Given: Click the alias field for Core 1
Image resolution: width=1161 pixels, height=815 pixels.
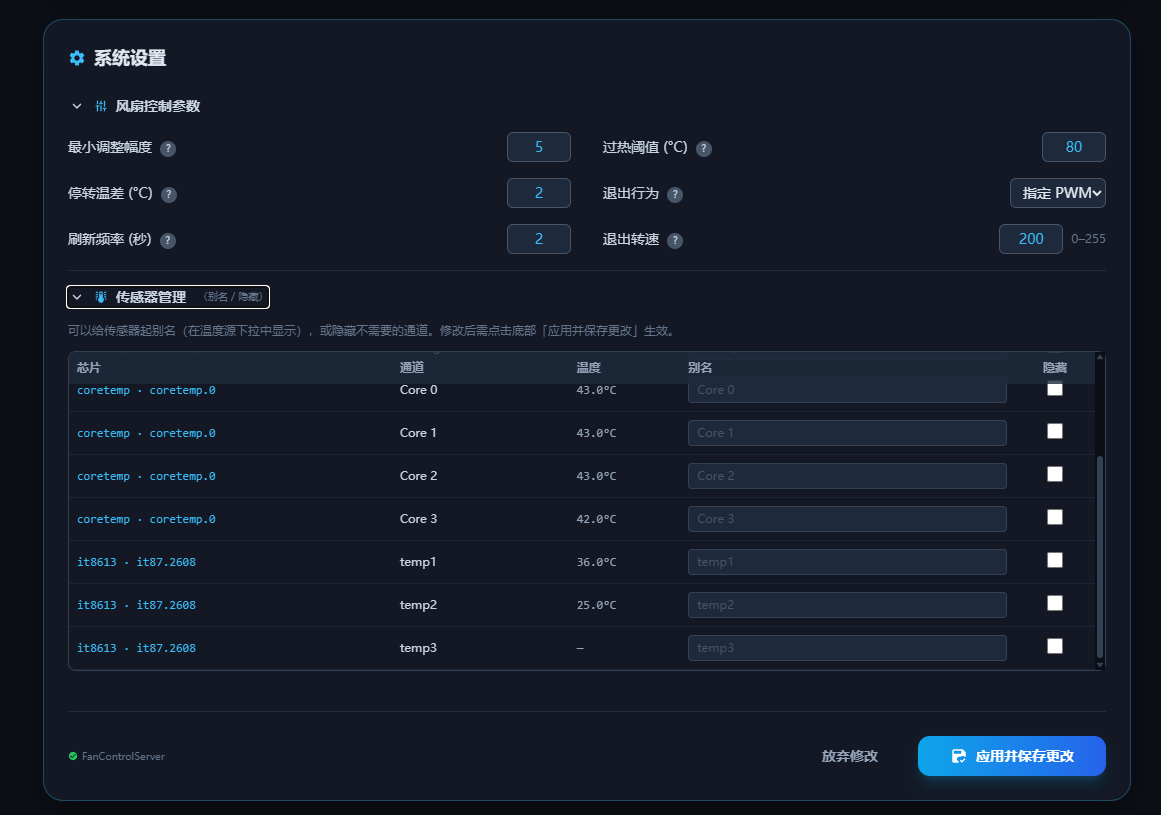Looking at the screenshot, I should [x=847, y=433].
